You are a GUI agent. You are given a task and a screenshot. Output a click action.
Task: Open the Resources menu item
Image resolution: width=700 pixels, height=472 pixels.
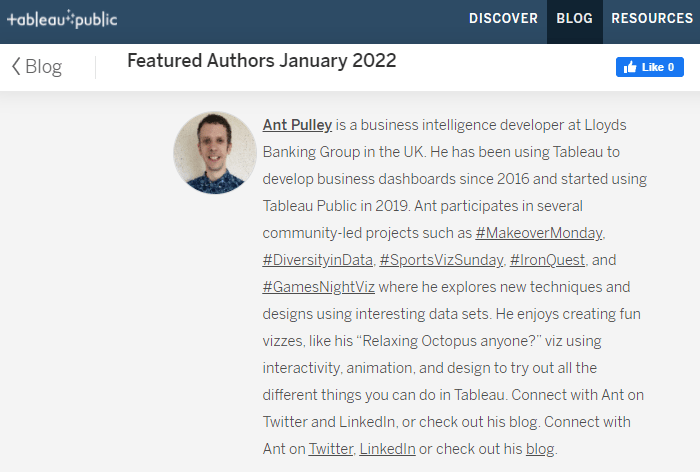pyautogui.click(x=651, y=19)
